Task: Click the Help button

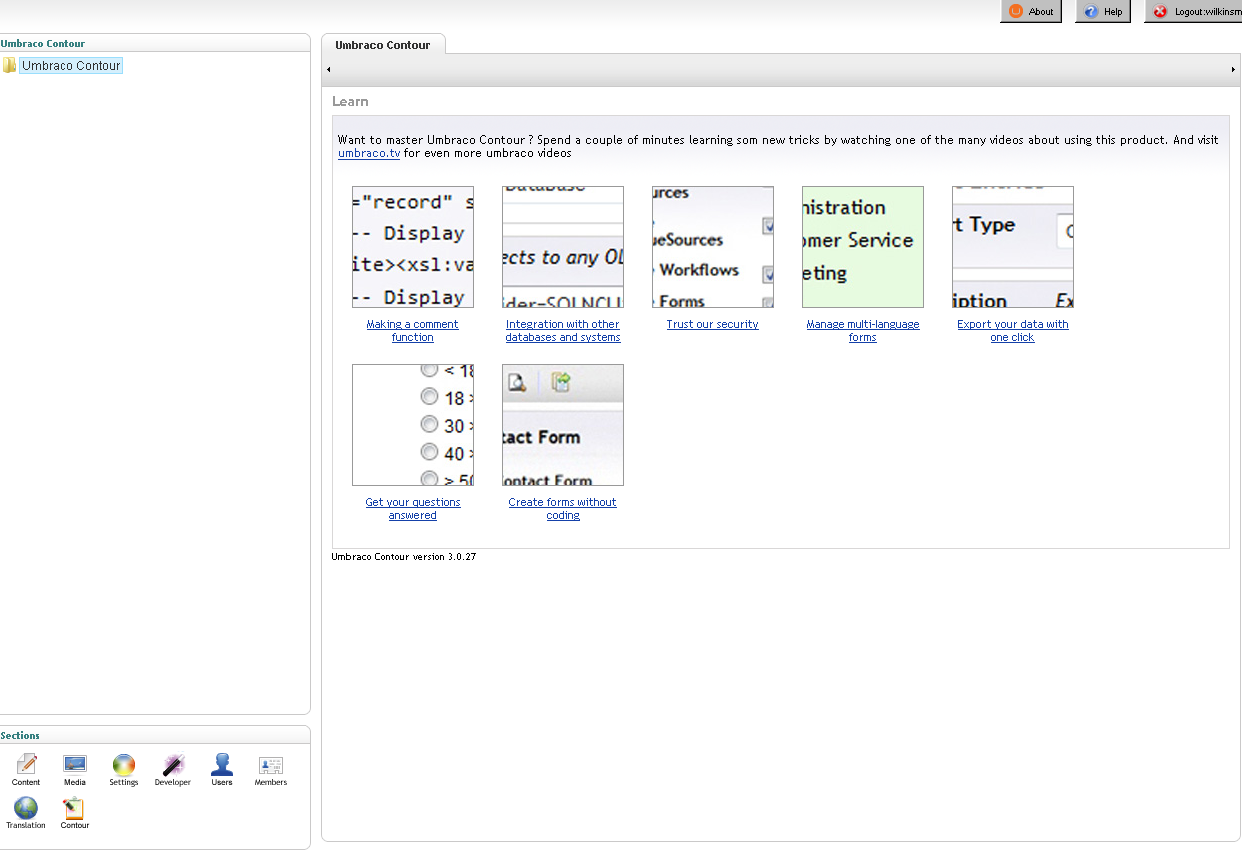Action: 1103,12
